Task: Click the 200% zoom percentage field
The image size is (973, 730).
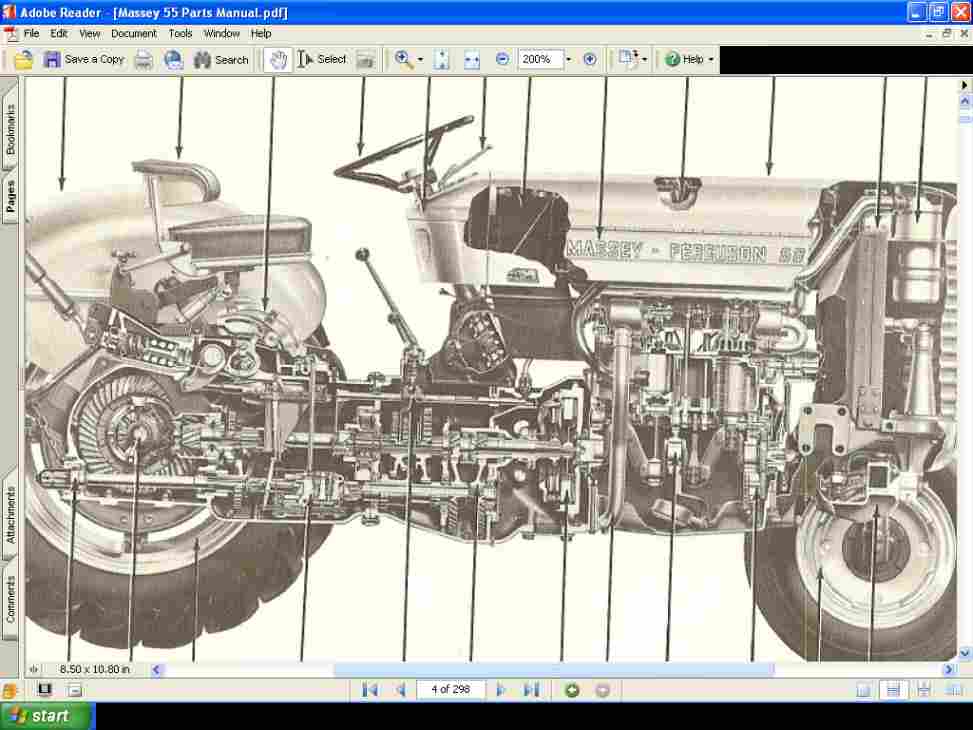Action: (540, 60)
